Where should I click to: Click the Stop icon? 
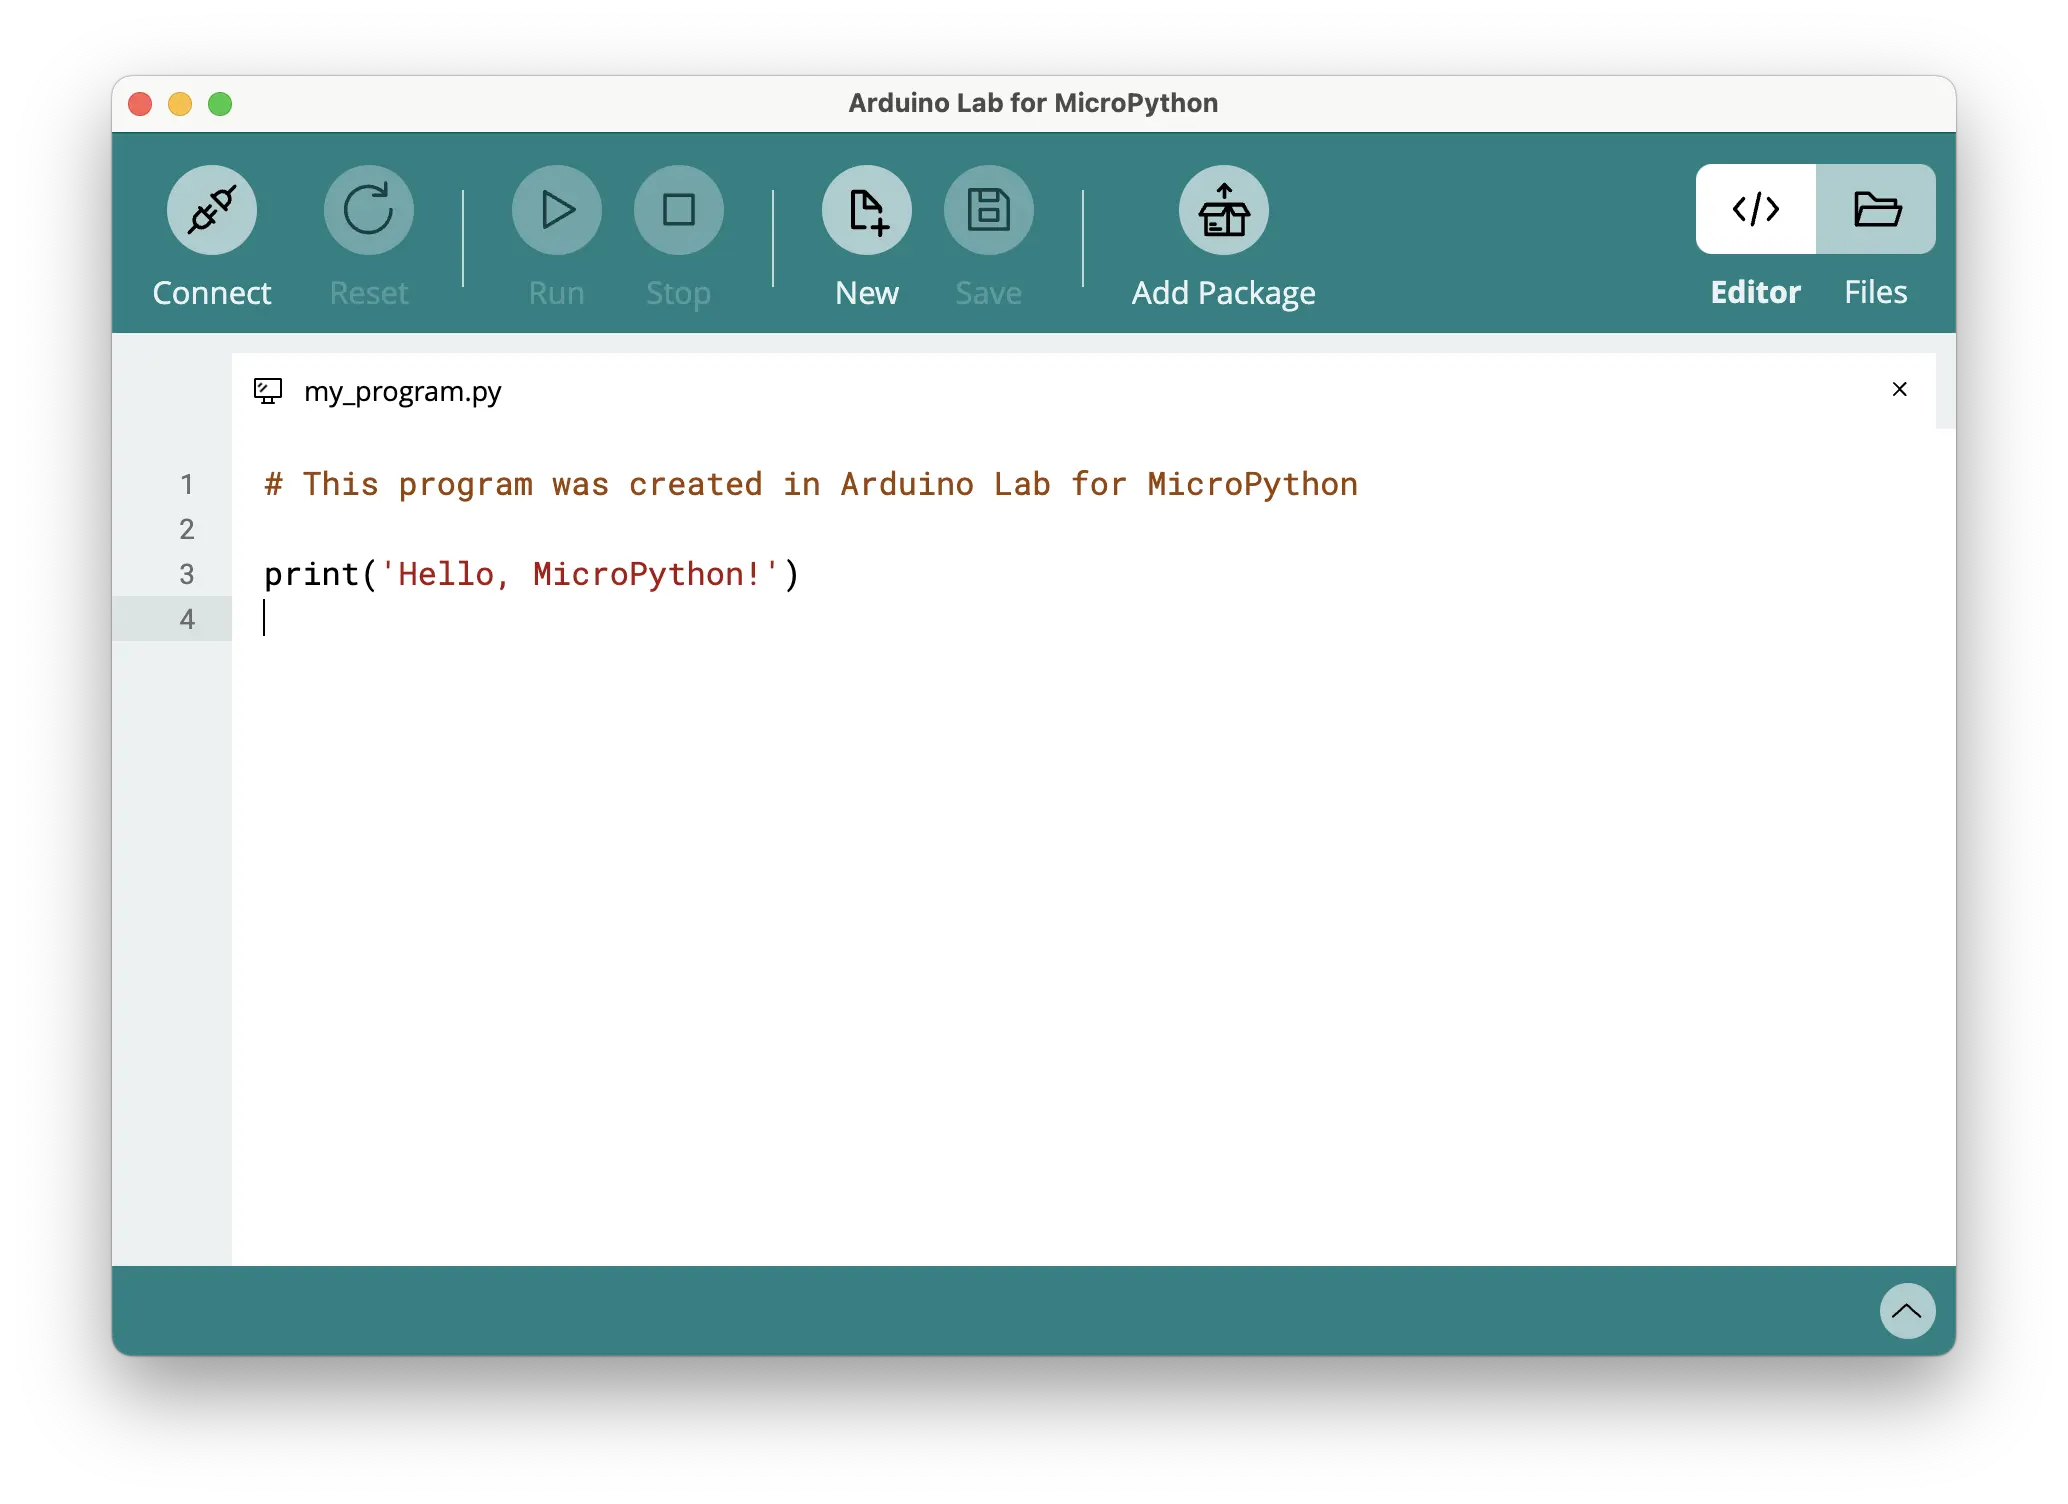click(x=678, y=209)
